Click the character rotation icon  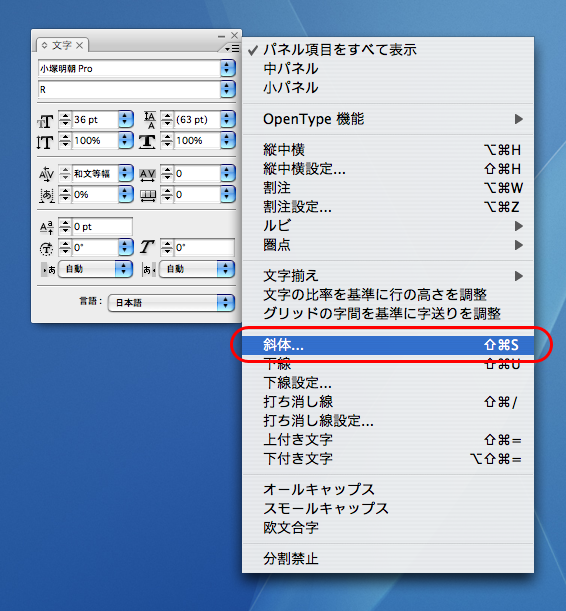46,248
